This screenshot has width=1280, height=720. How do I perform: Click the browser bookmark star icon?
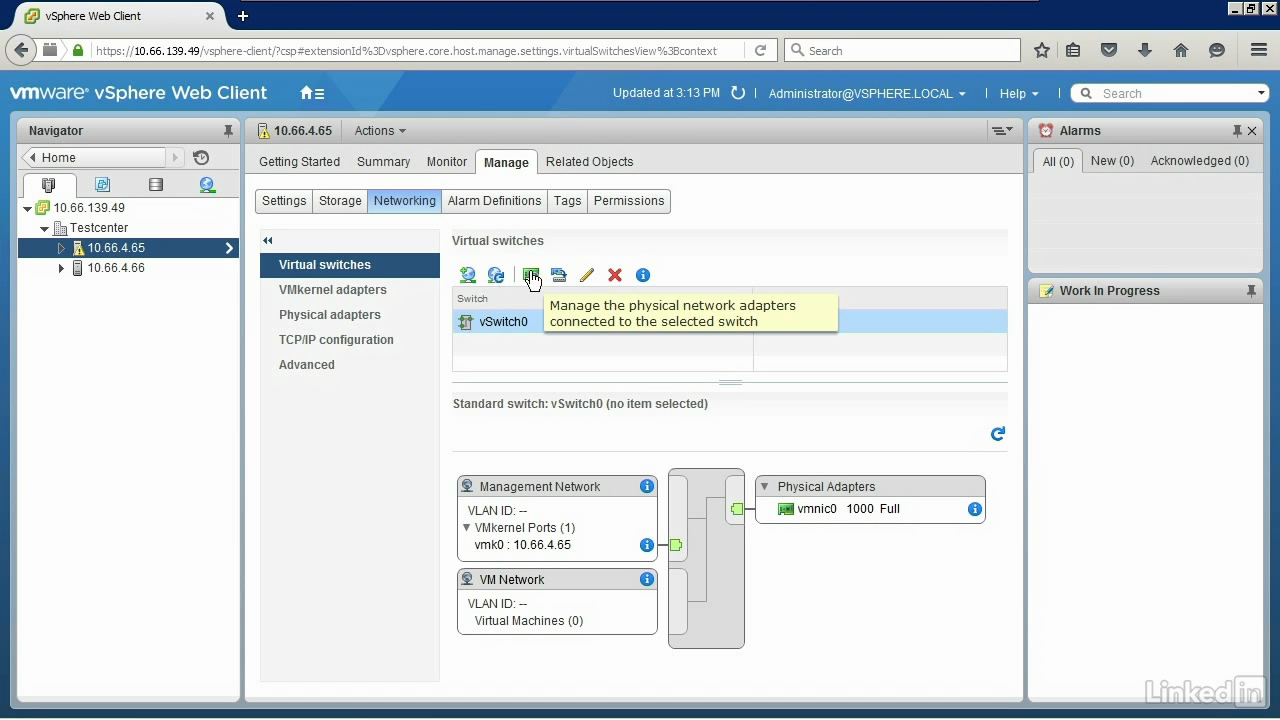pos(1042,50)
